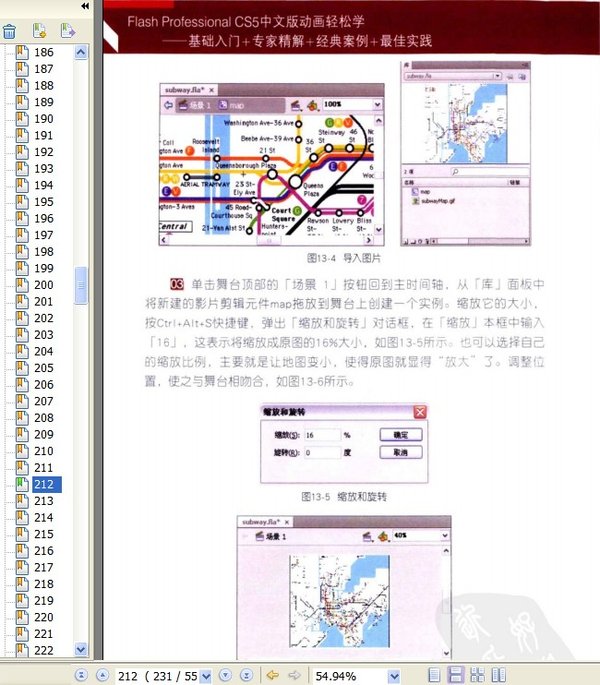The width and height of the screenshot is (600, 685).
Task: Click the 54.94% zoom field
Action: click(x=350, y=676)
